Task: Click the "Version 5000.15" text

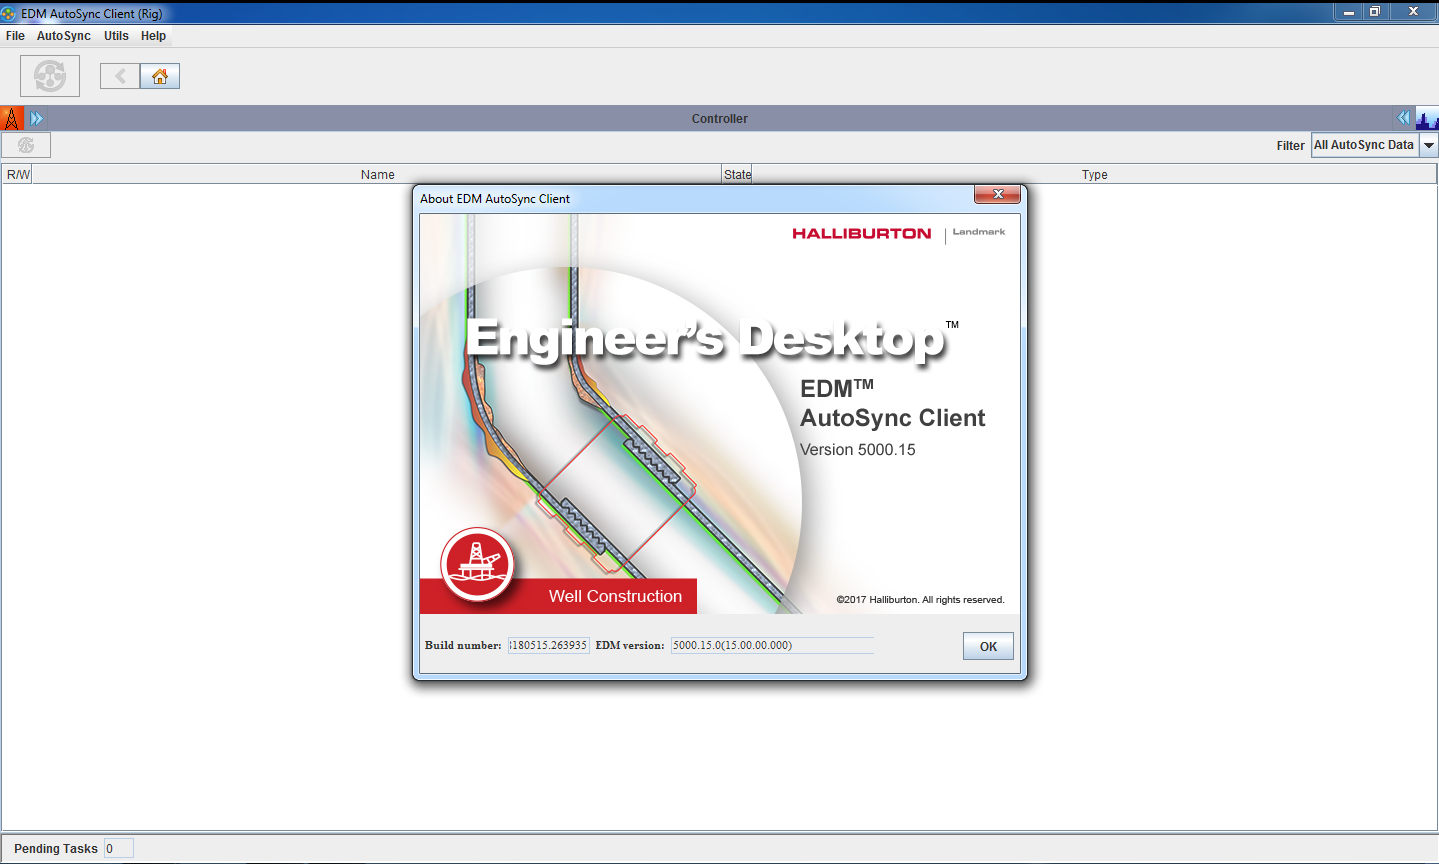Action: (x=857, y=450)
